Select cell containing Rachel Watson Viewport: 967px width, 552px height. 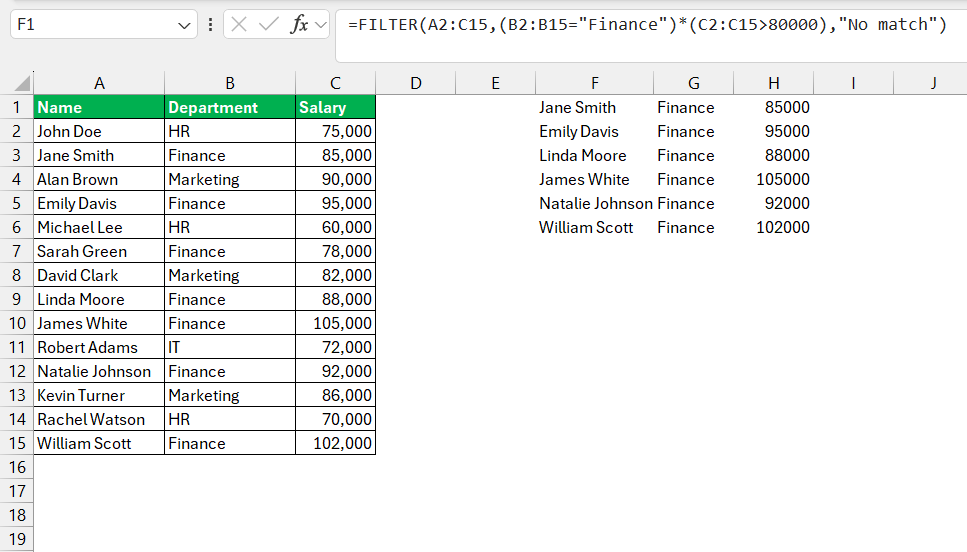99,419
